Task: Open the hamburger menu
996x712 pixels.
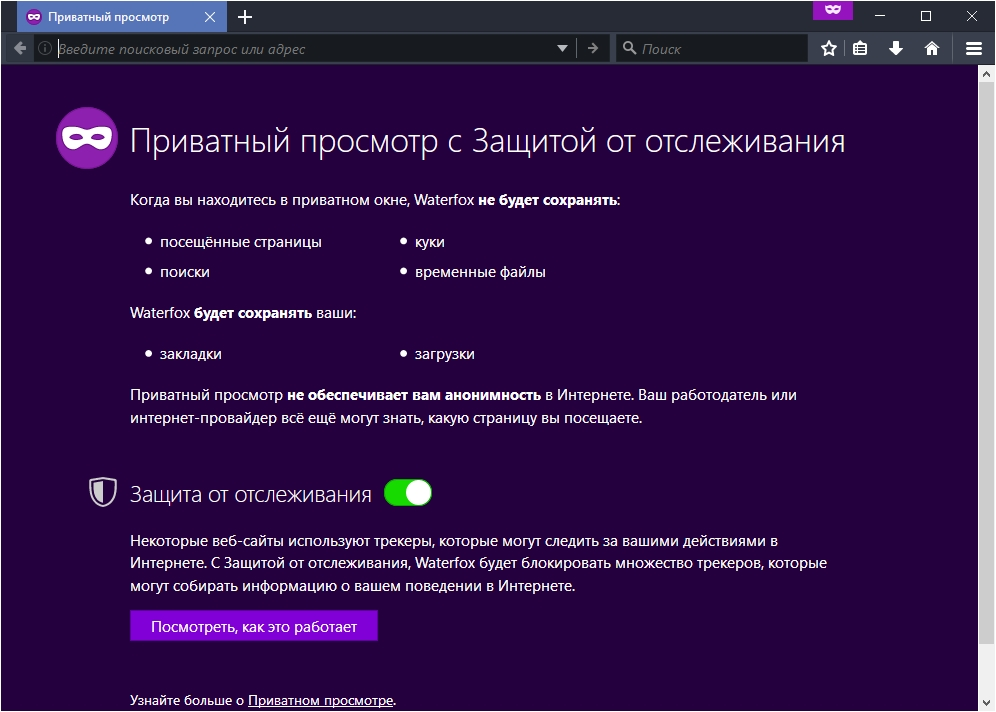Action: (x=974, y=48)
